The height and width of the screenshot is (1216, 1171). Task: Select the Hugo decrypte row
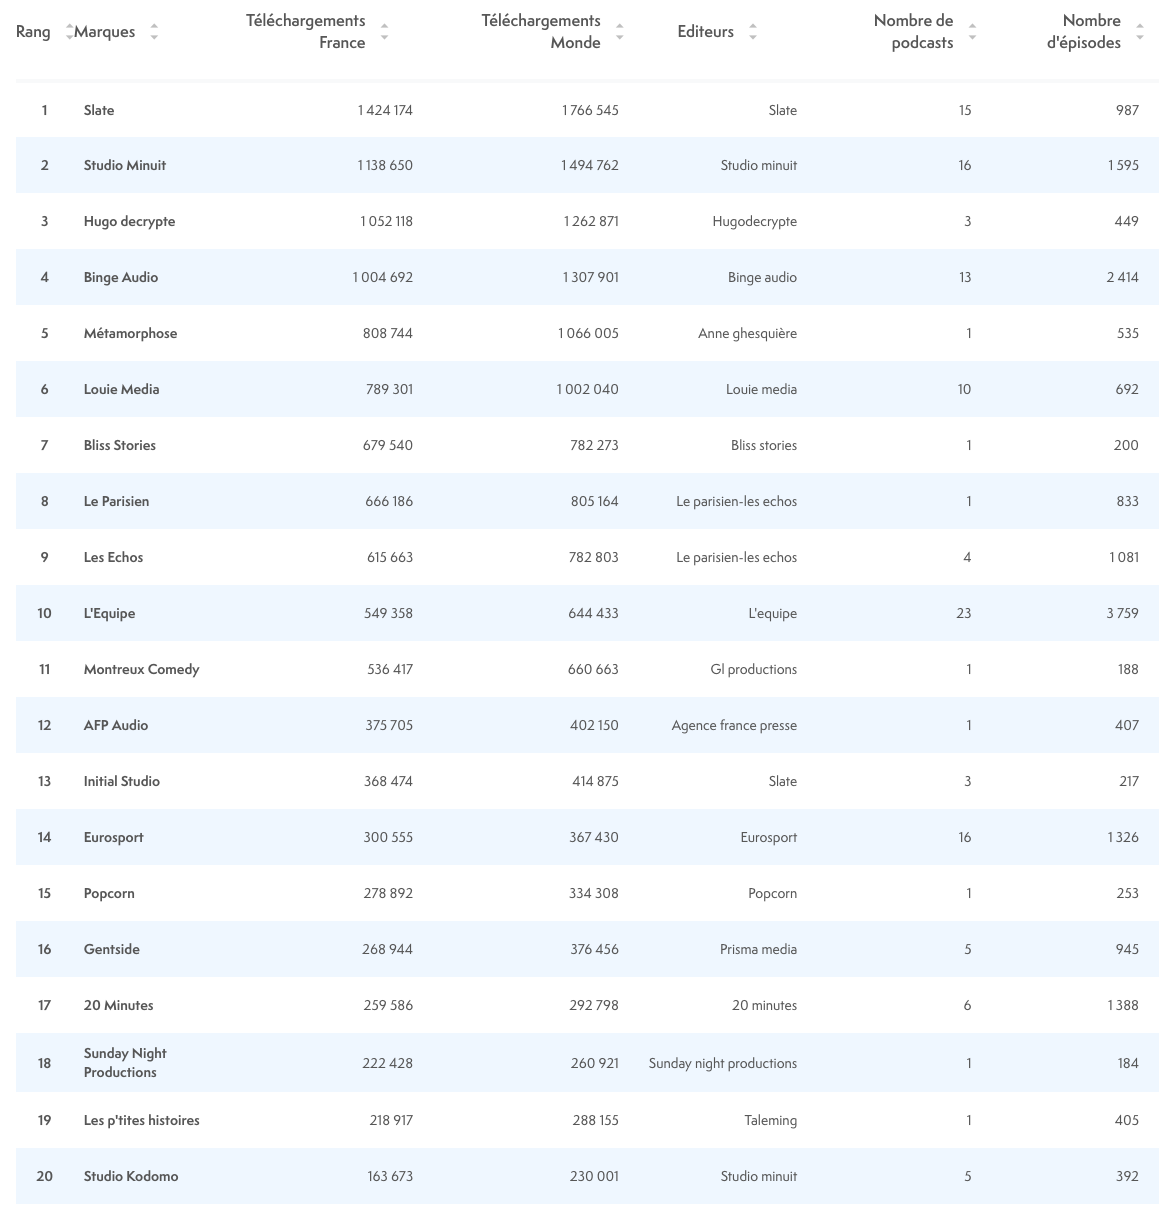click(x=129, y=221)
